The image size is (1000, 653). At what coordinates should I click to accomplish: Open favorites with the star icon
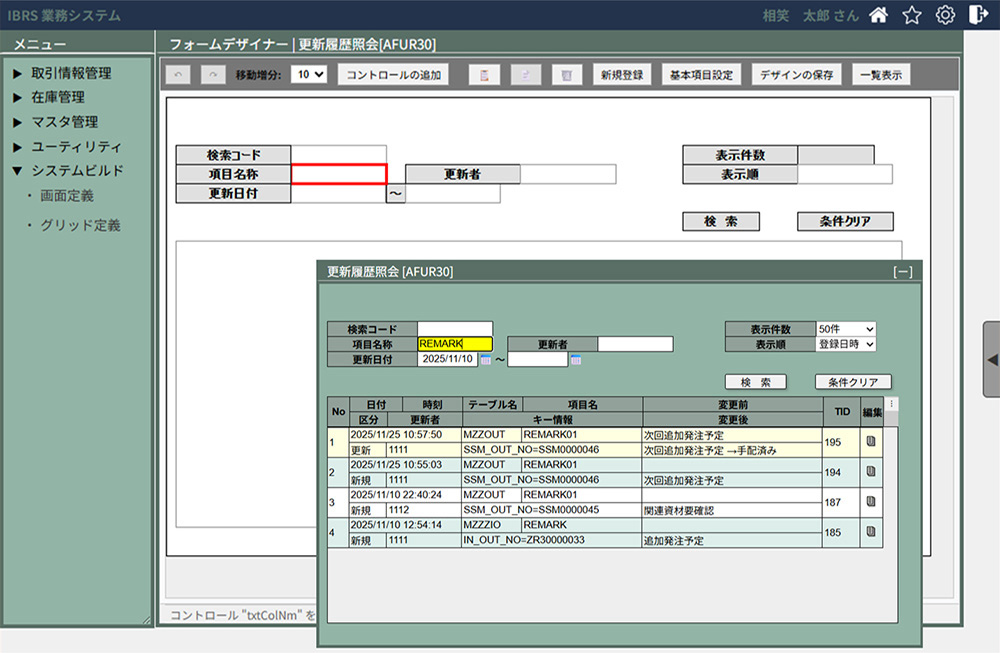pos(911,15)
